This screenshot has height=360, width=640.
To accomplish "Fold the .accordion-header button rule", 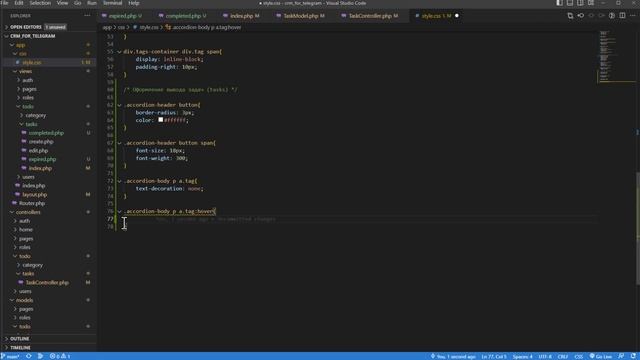I will click(x=119, y=105).
